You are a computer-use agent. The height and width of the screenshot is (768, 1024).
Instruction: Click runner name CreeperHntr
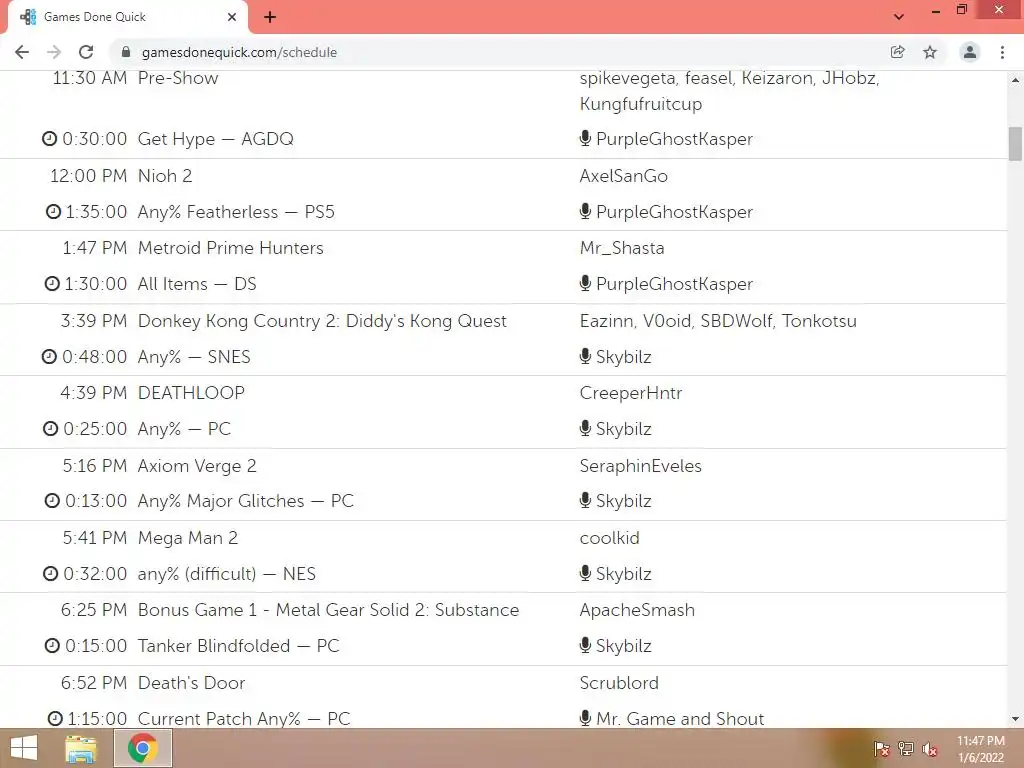pyautogui.click(x=631, y=392)
